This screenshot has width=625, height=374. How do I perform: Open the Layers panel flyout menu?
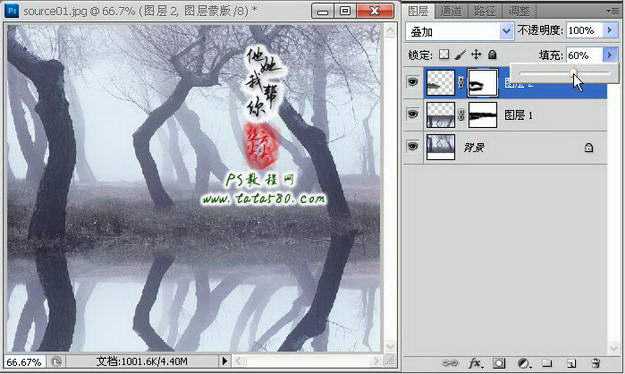[x=612, y=11]
